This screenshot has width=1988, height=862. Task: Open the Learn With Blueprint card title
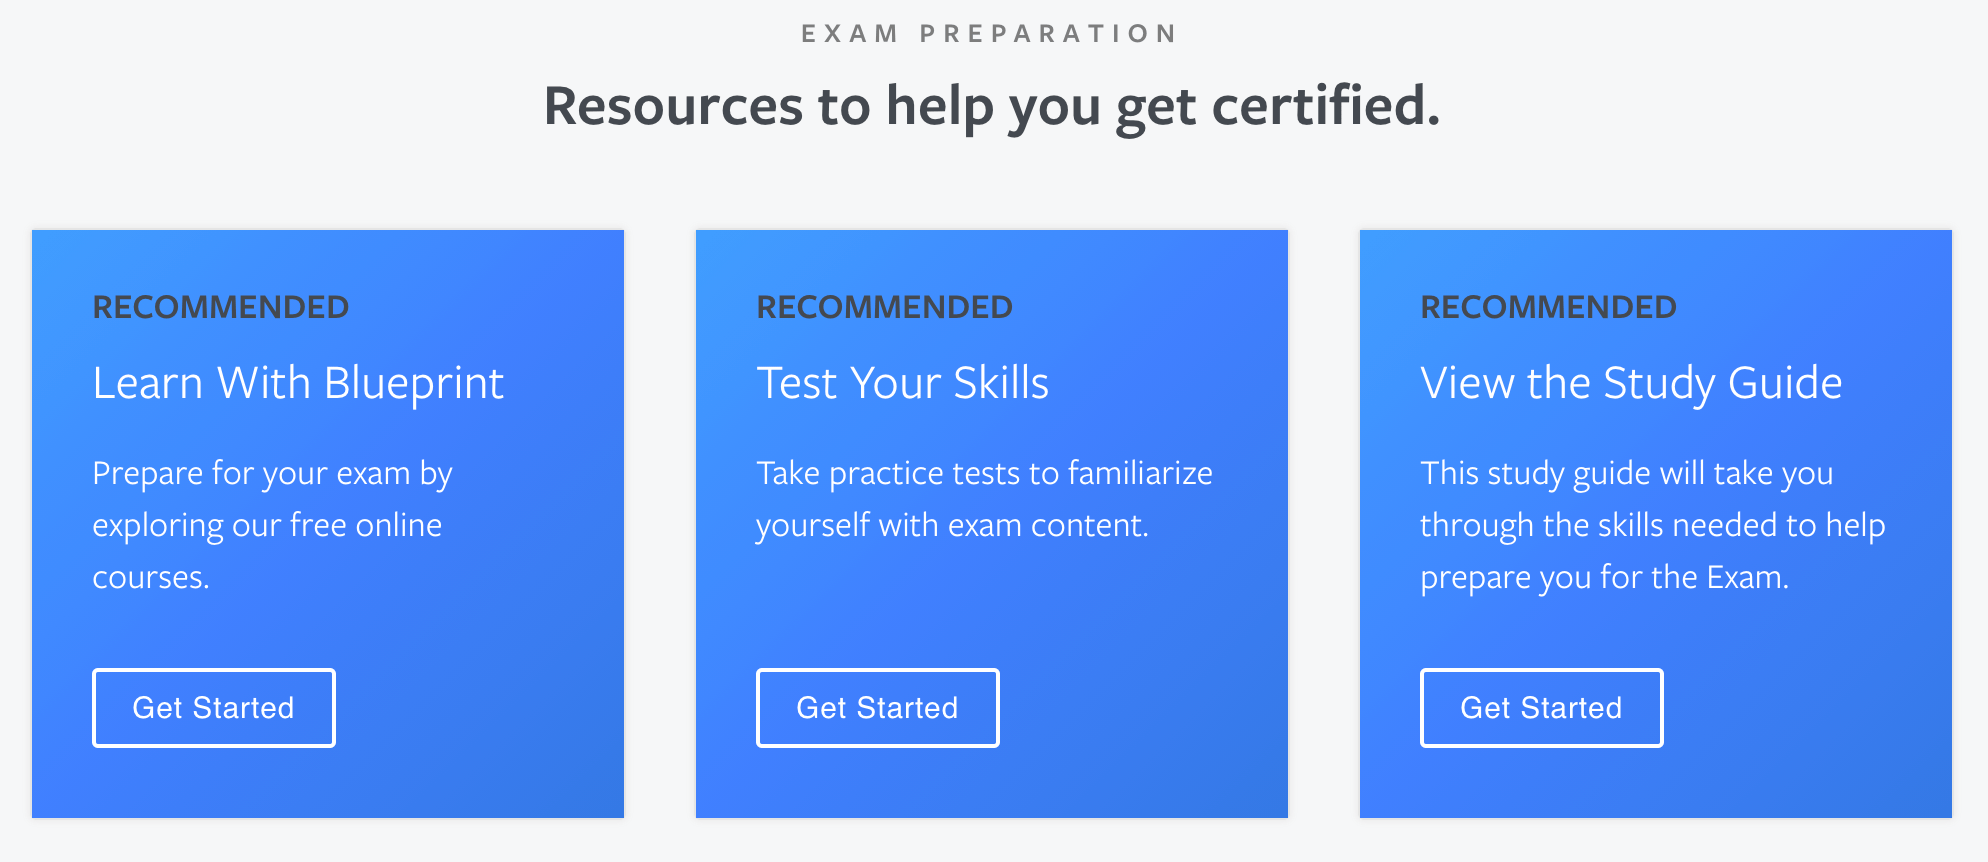click(x=298, y=383)
